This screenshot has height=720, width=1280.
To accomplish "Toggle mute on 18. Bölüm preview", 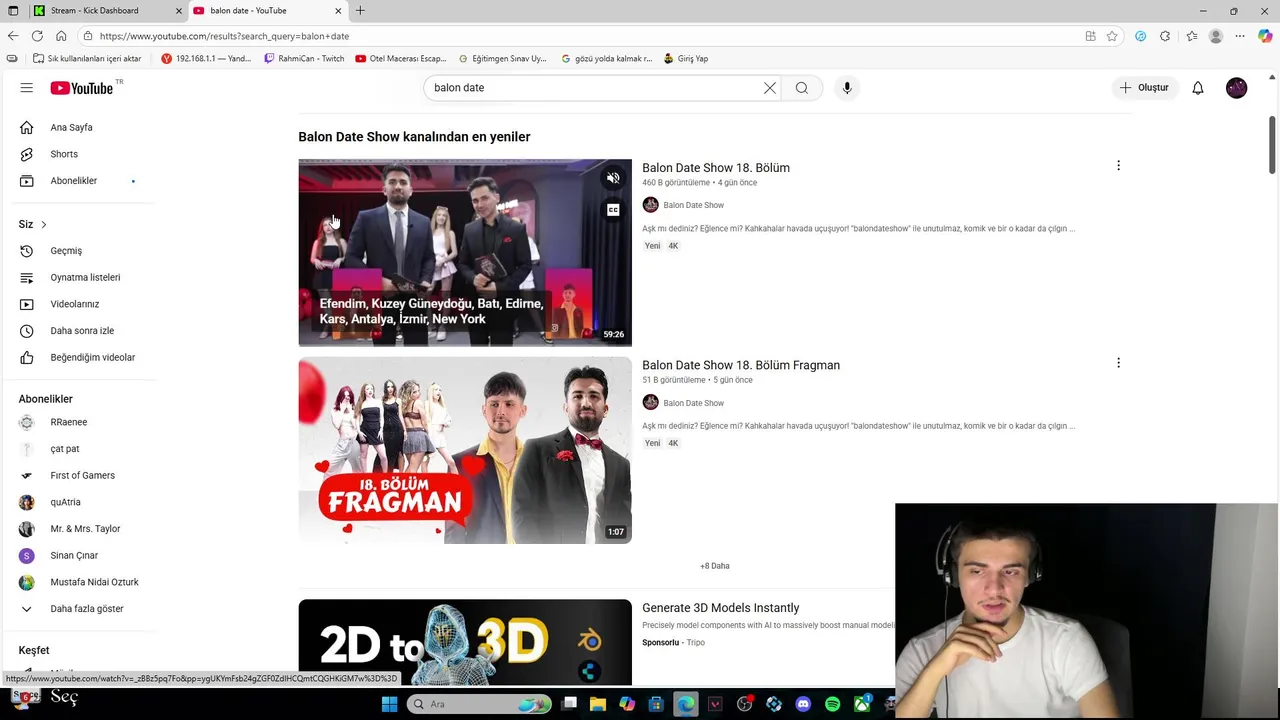I will click(x=613, y=178).
